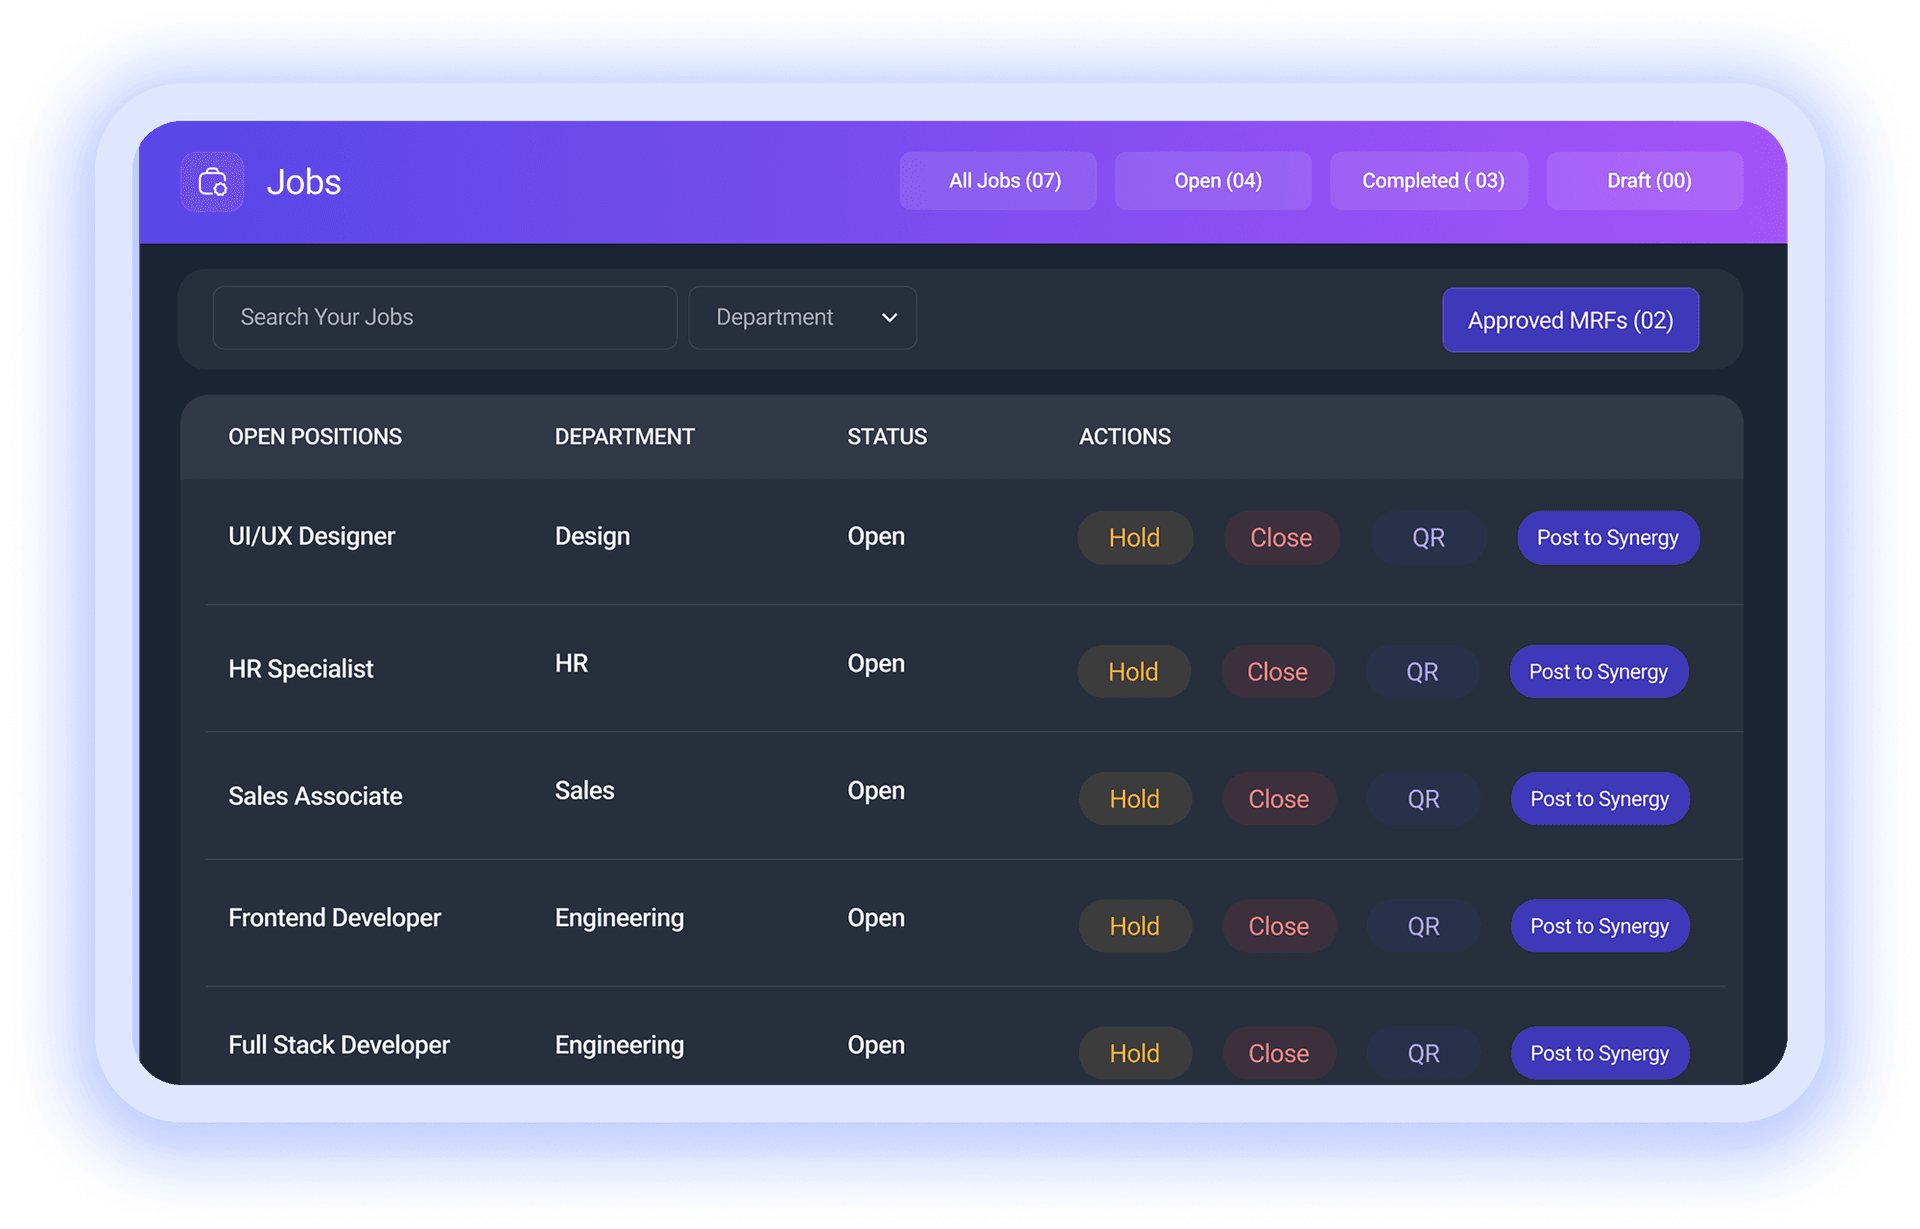1920x1229 pixels.
Task: View Approved MRFs list
Action: 1570,320
